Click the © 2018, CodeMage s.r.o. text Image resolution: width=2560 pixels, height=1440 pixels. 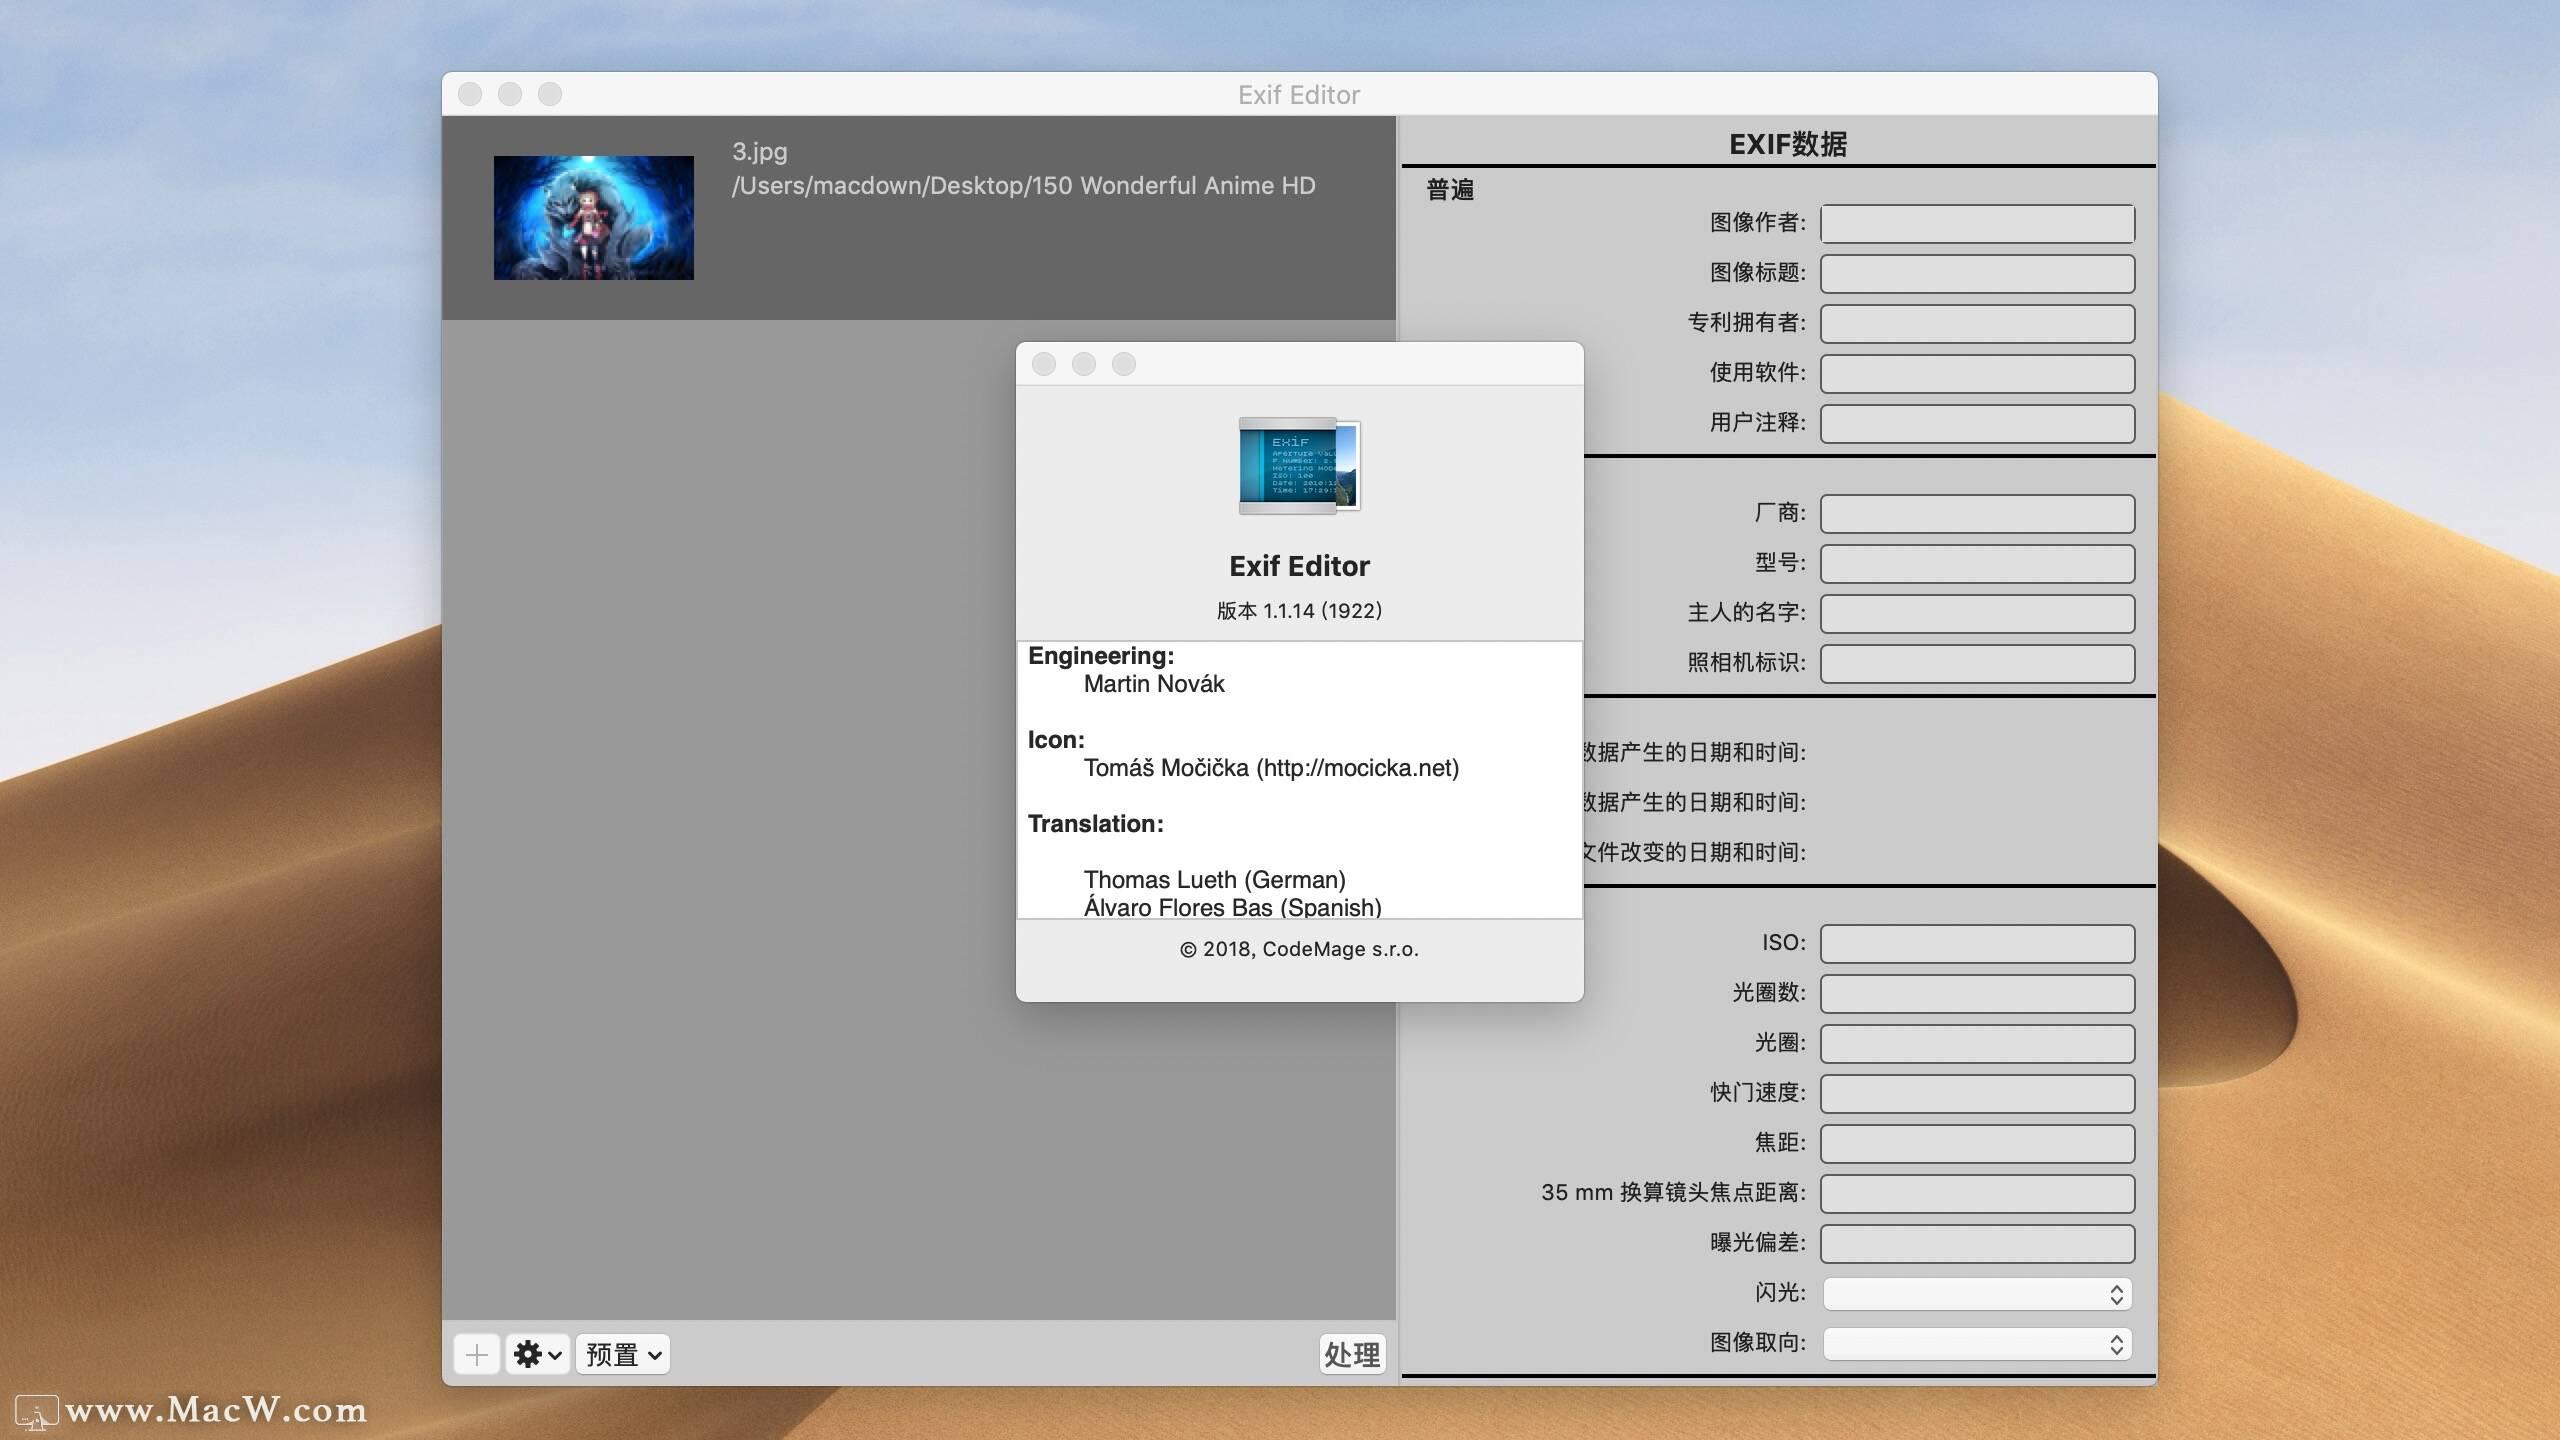(x=1299, y=949)
